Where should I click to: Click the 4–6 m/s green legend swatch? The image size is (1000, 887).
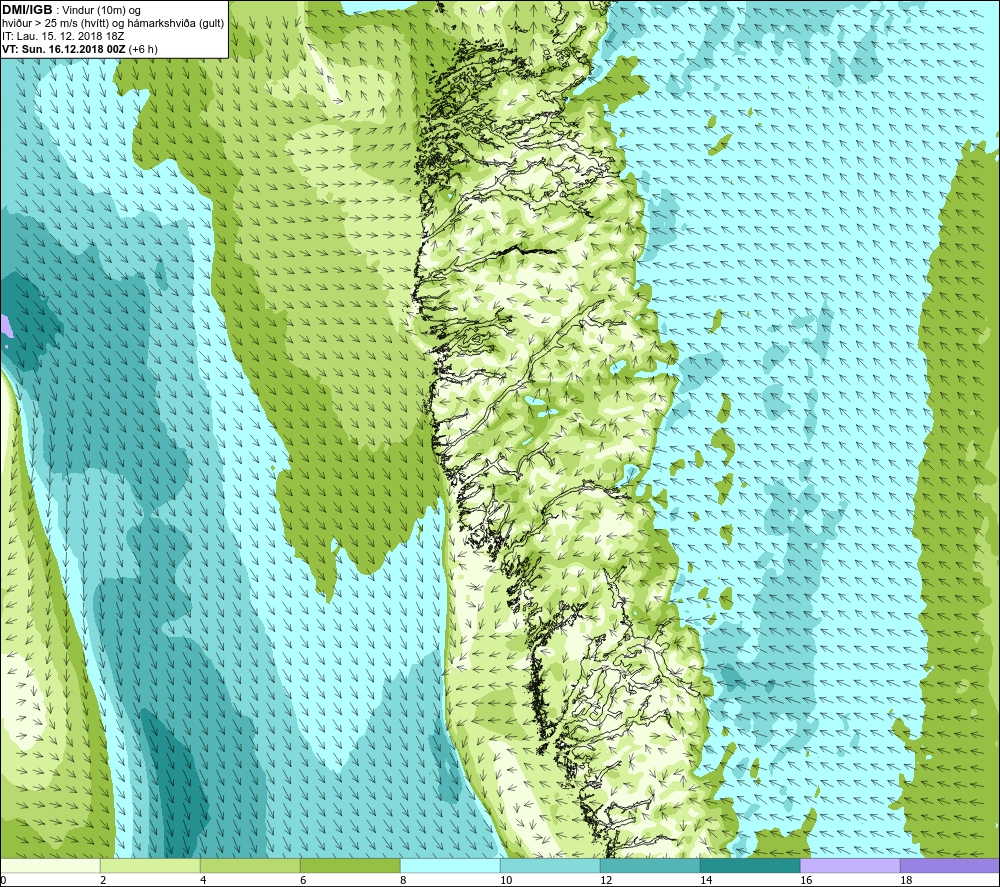coord(250,865)
